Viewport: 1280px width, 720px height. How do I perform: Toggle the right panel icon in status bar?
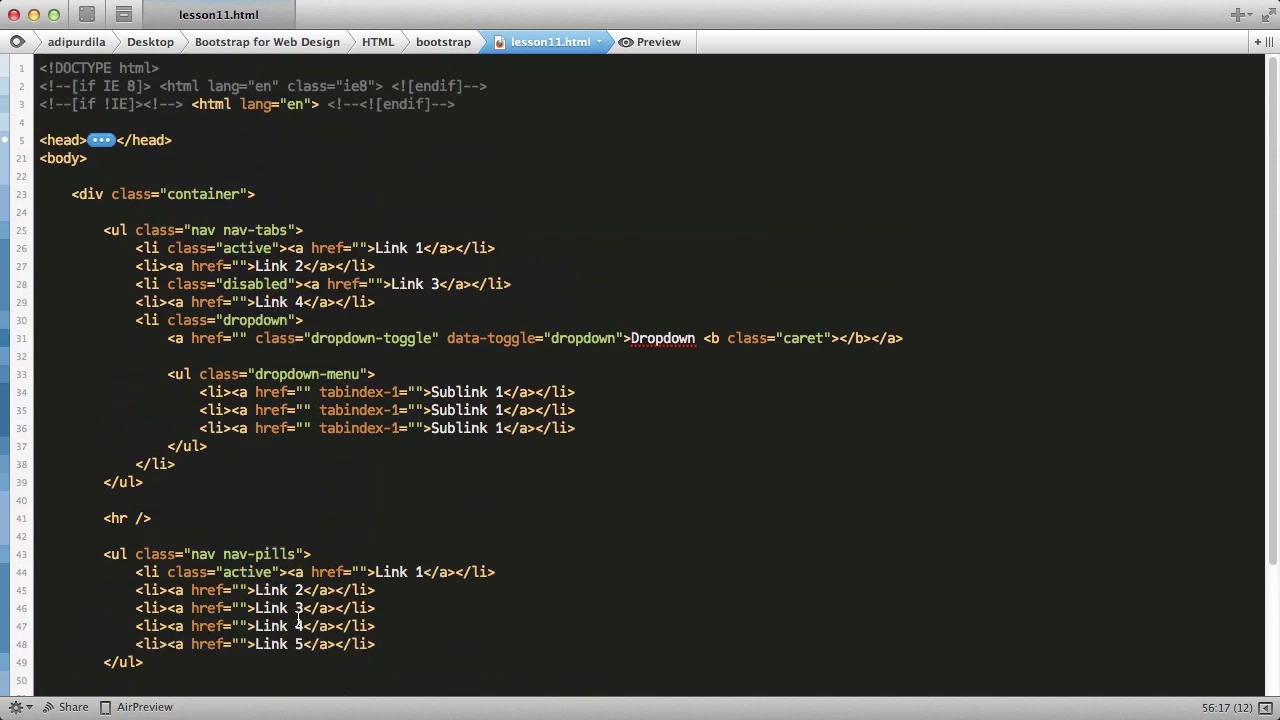(x=1266, y=707)
